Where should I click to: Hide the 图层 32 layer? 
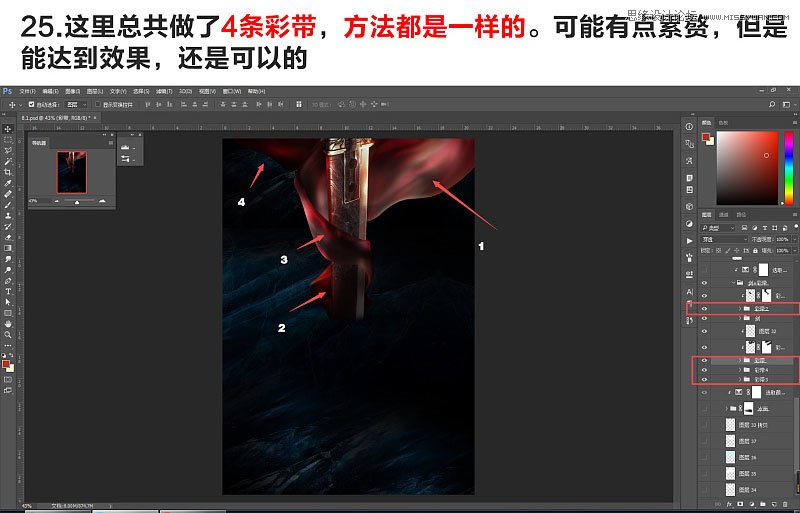705,331
